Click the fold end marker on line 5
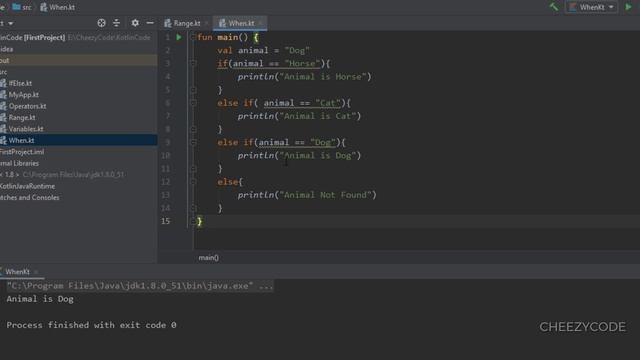The image size is (640, 360). (193, 89)
